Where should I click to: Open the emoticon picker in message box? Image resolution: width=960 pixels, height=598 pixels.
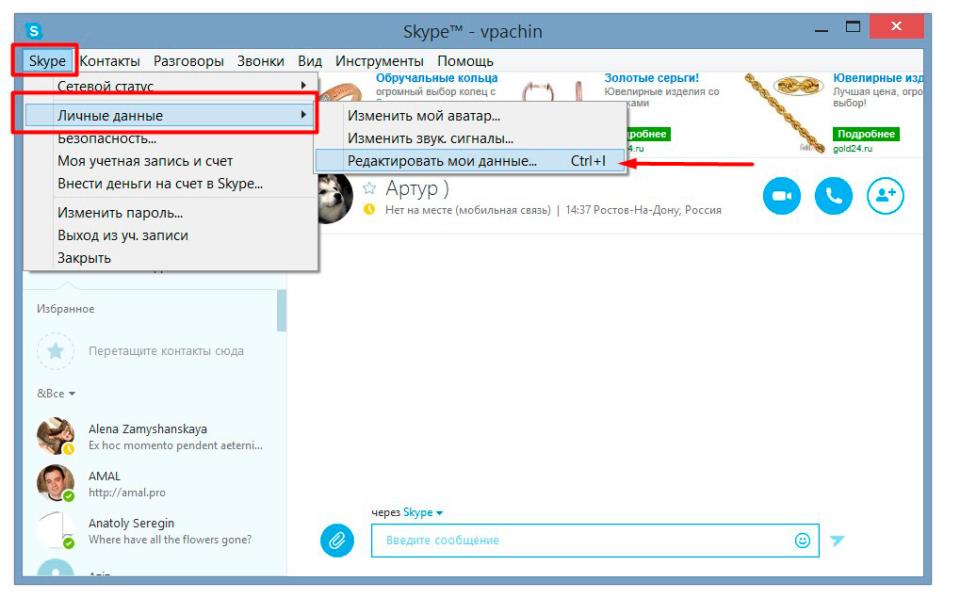(x=802, y=540)
